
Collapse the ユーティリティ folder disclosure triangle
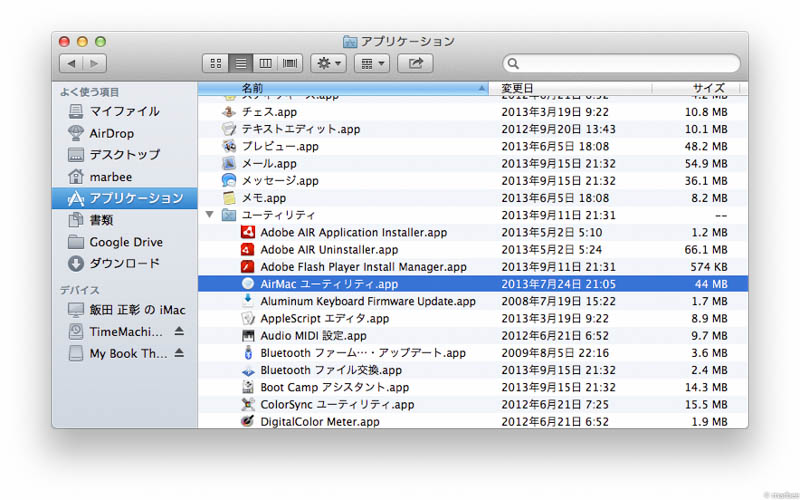coord(210,215)
